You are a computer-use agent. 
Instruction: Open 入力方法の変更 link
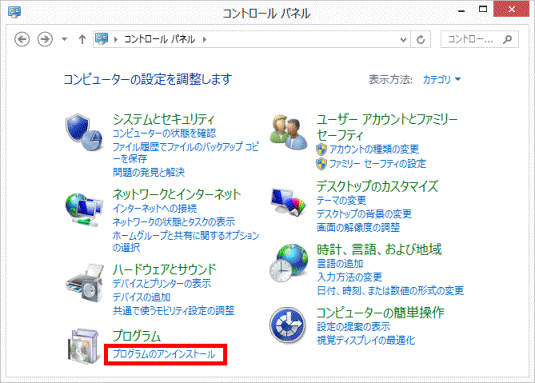point(349,277)
